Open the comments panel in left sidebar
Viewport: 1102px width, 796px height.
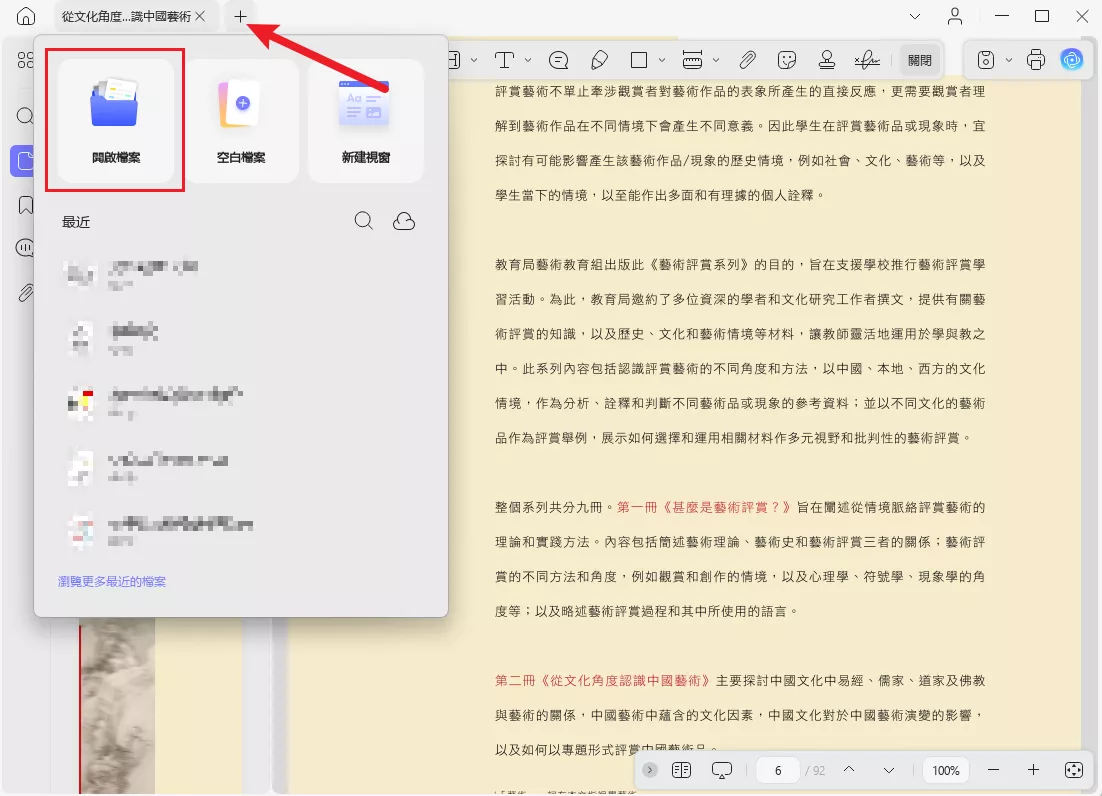[x=25, y=248]
